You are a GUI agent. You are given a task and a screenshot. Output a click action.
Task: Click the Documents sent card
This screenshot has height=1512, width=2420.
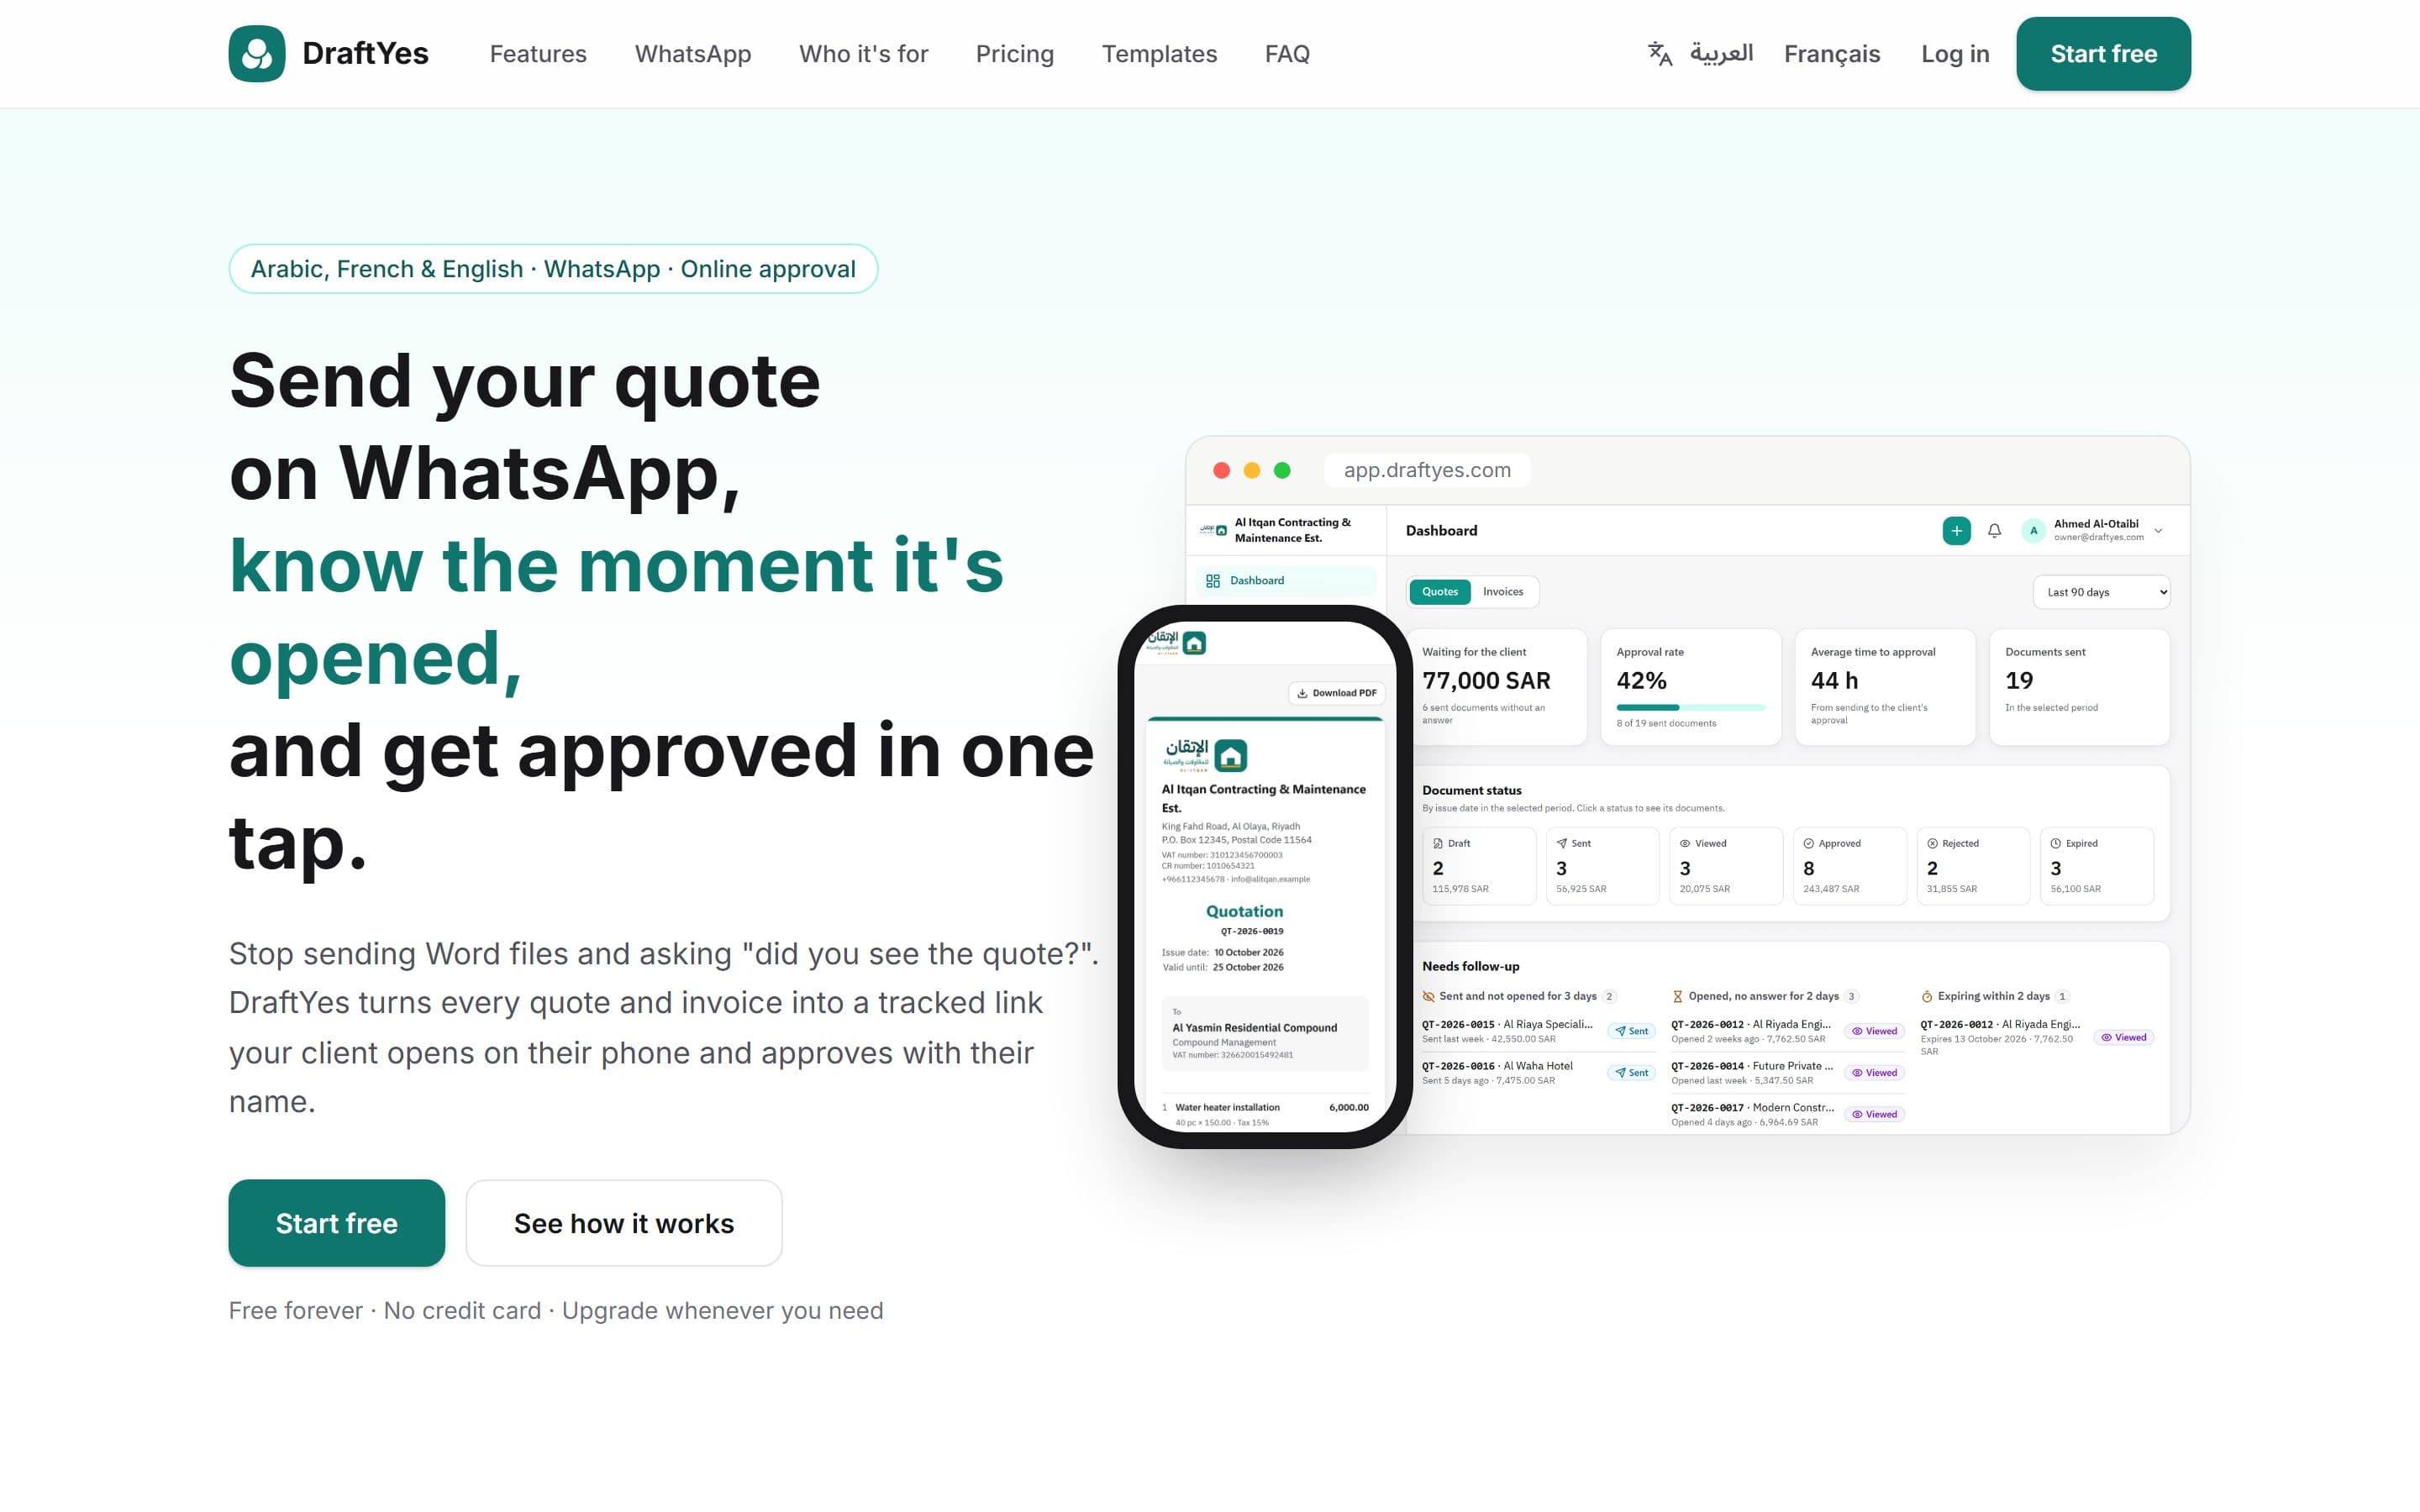(2079, 686)
